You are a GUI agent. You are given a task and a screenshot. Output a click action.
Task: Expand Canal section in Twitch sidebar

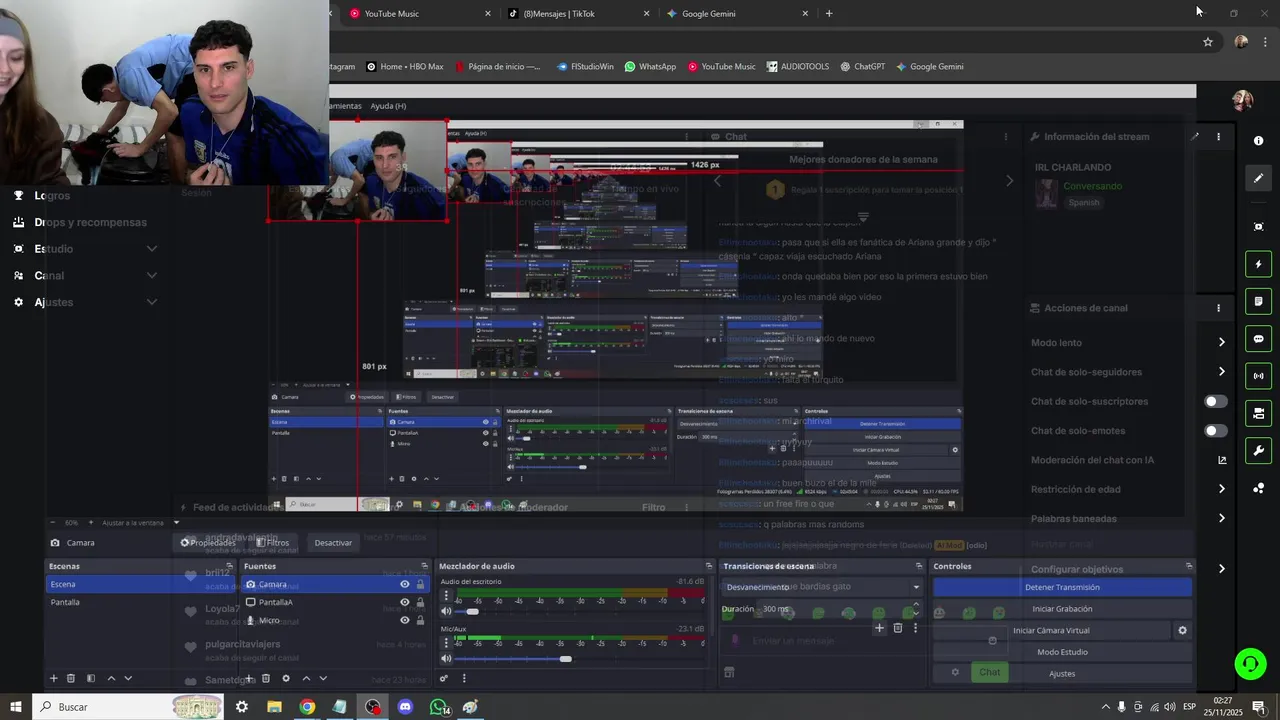pos(151,275)
